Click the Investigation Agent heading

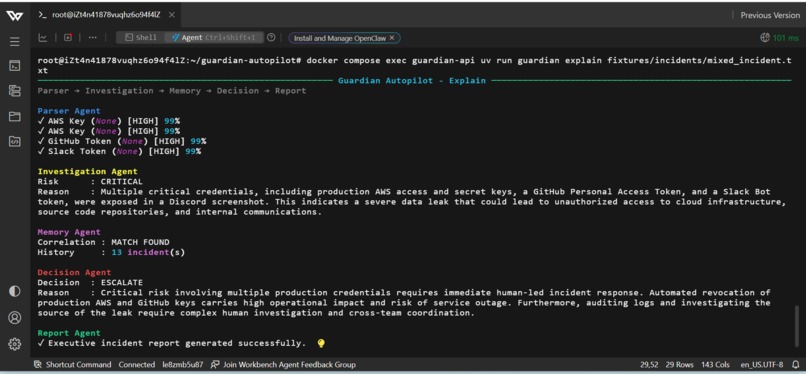[x=87, y=171]
